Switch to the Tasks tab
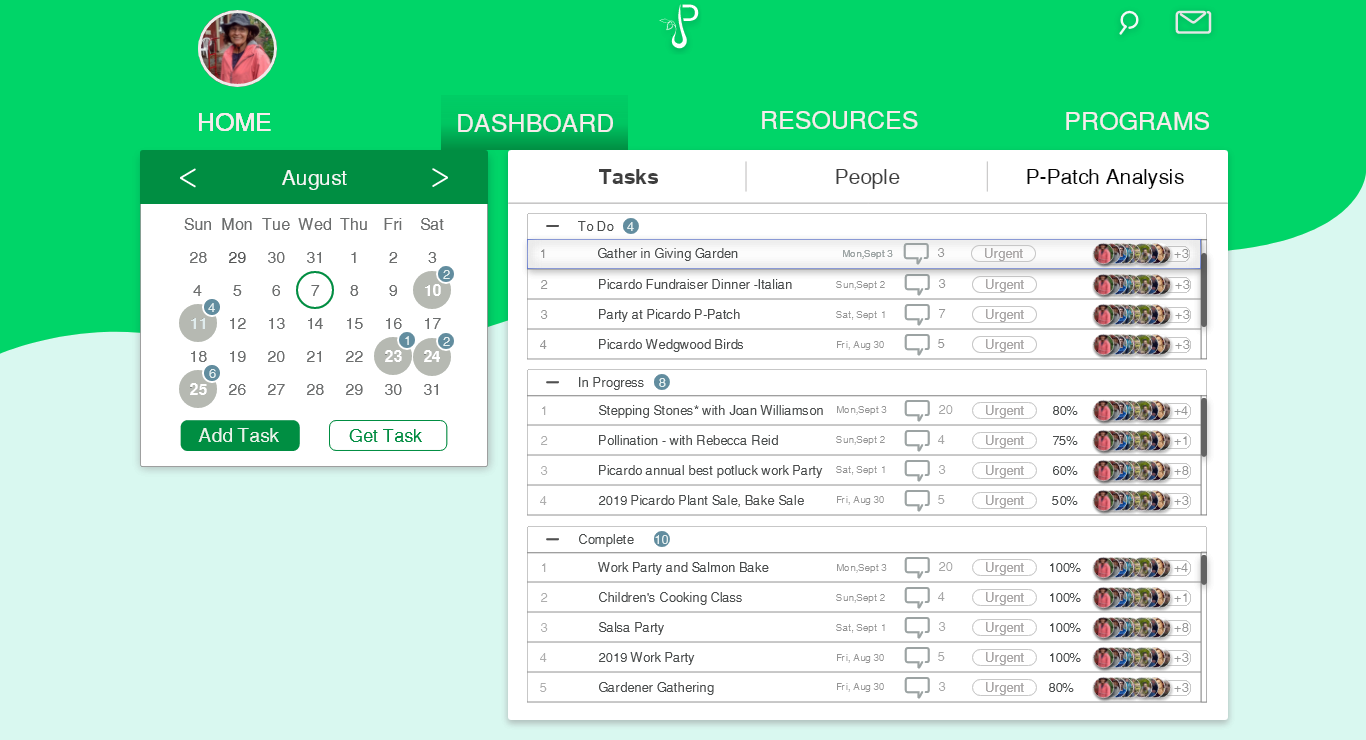This screenshot has width=1366, height=740. pyautogui.click(x=628, y=177)
